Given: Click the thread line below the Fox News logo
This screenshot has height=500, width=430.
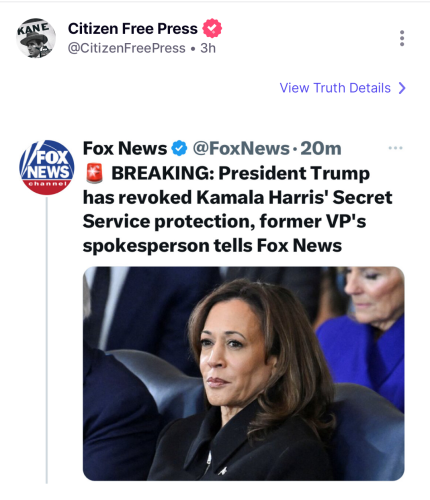Looking at the screenshot, I should [47, 339].
